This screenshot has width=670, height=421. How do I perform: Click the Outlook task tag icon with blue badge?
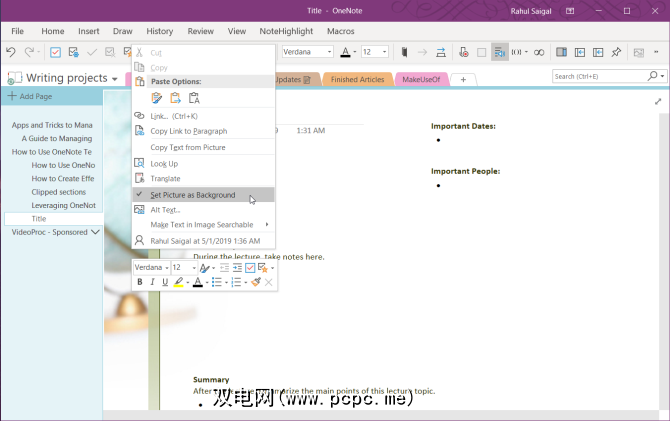73,52
